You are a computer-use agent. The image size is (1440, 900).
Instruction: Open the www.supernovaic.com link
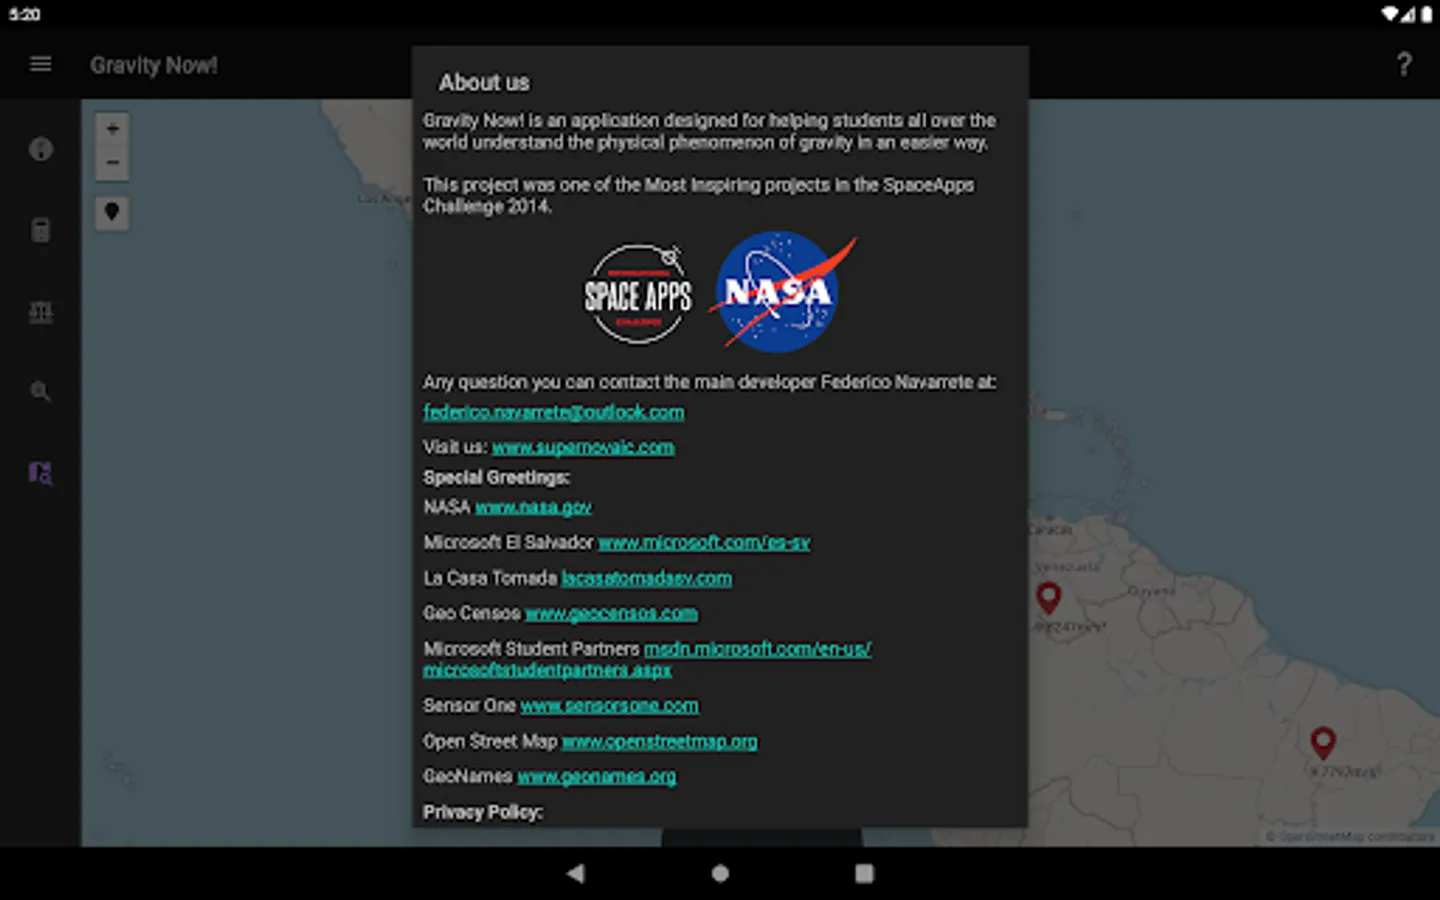click(x=583, y=447)
